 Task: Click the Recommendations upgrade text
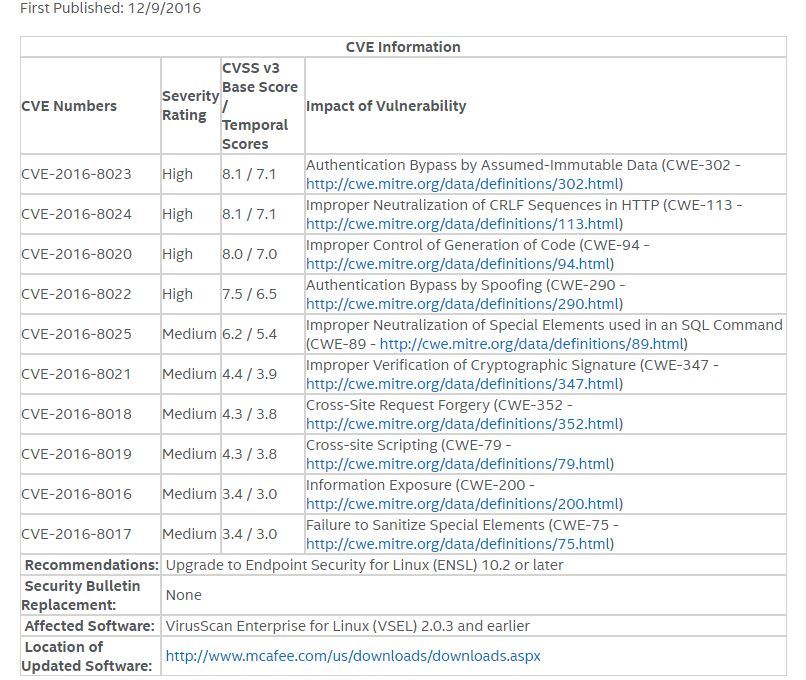click(x=364, y=565)
